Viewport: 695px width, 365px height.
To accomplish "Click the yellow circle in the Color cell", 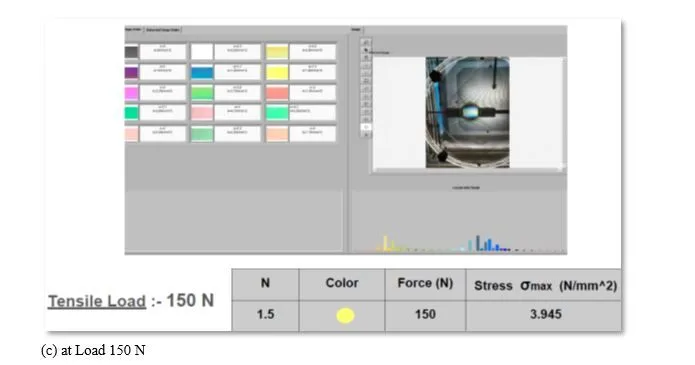I will tap(345, 315).
